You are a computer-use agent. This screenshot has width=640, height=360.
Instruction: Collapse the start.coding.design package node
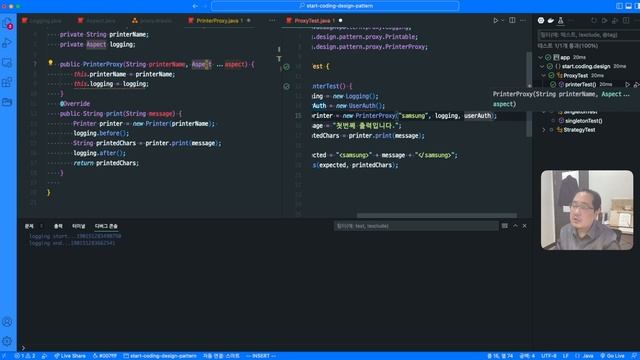(542, 67)
